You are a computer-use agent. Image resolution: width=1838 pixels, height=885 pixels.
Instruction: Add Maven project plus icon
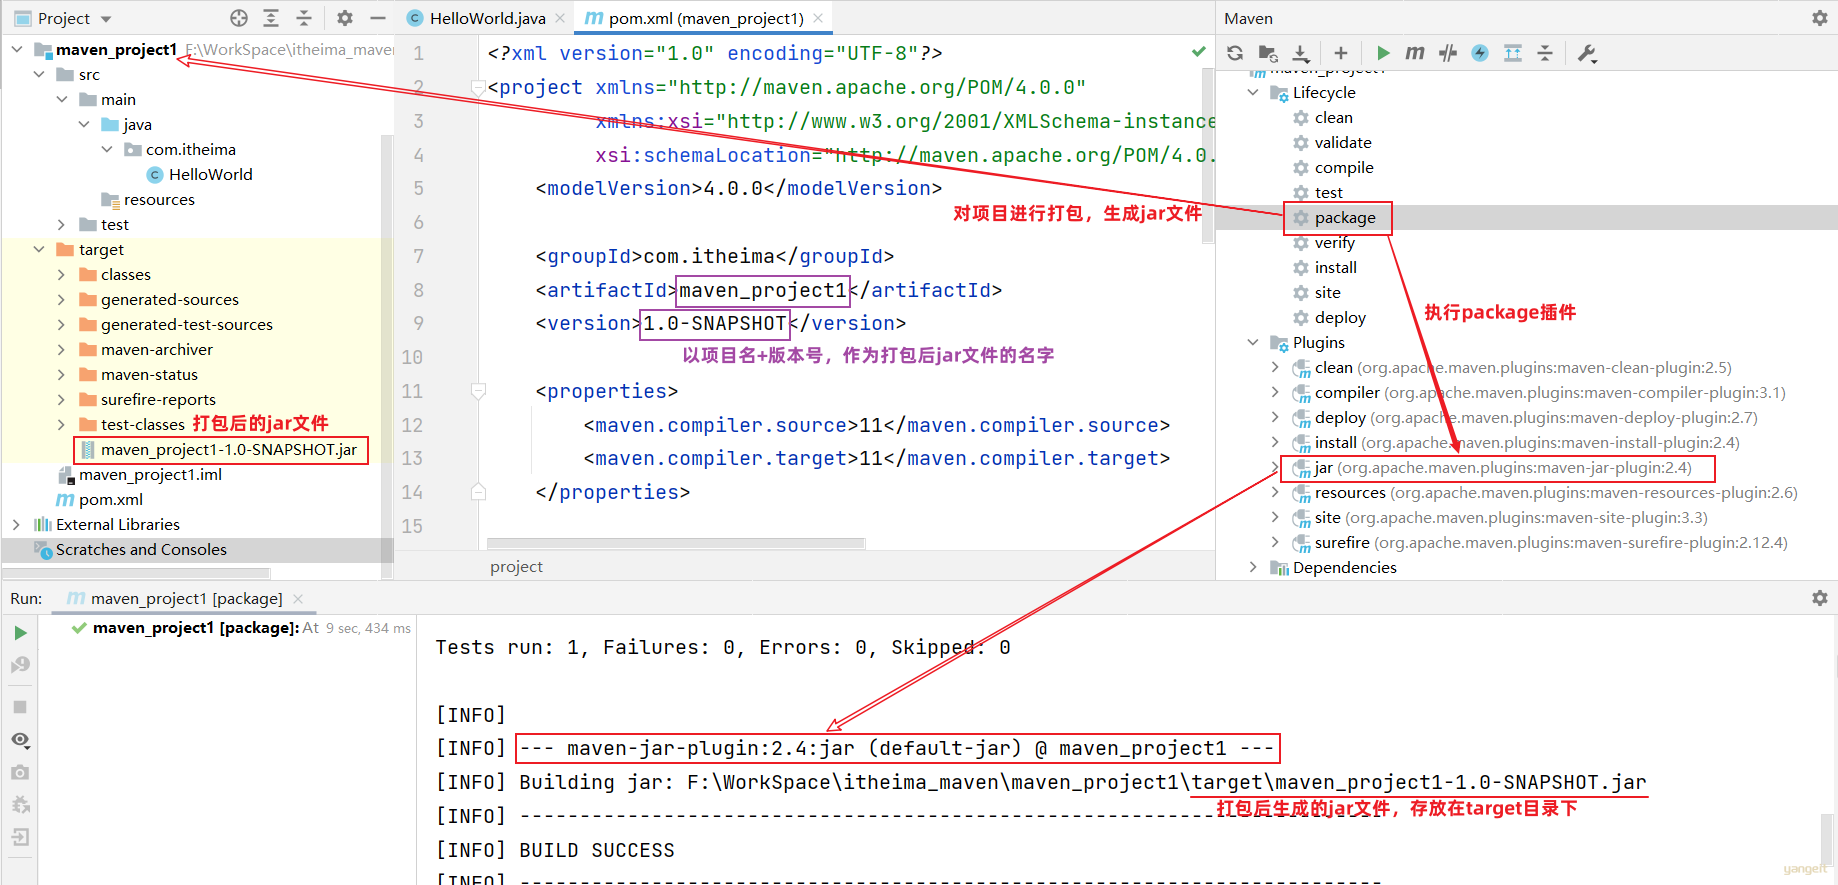pyautogui.click(x=1341, y=53)
